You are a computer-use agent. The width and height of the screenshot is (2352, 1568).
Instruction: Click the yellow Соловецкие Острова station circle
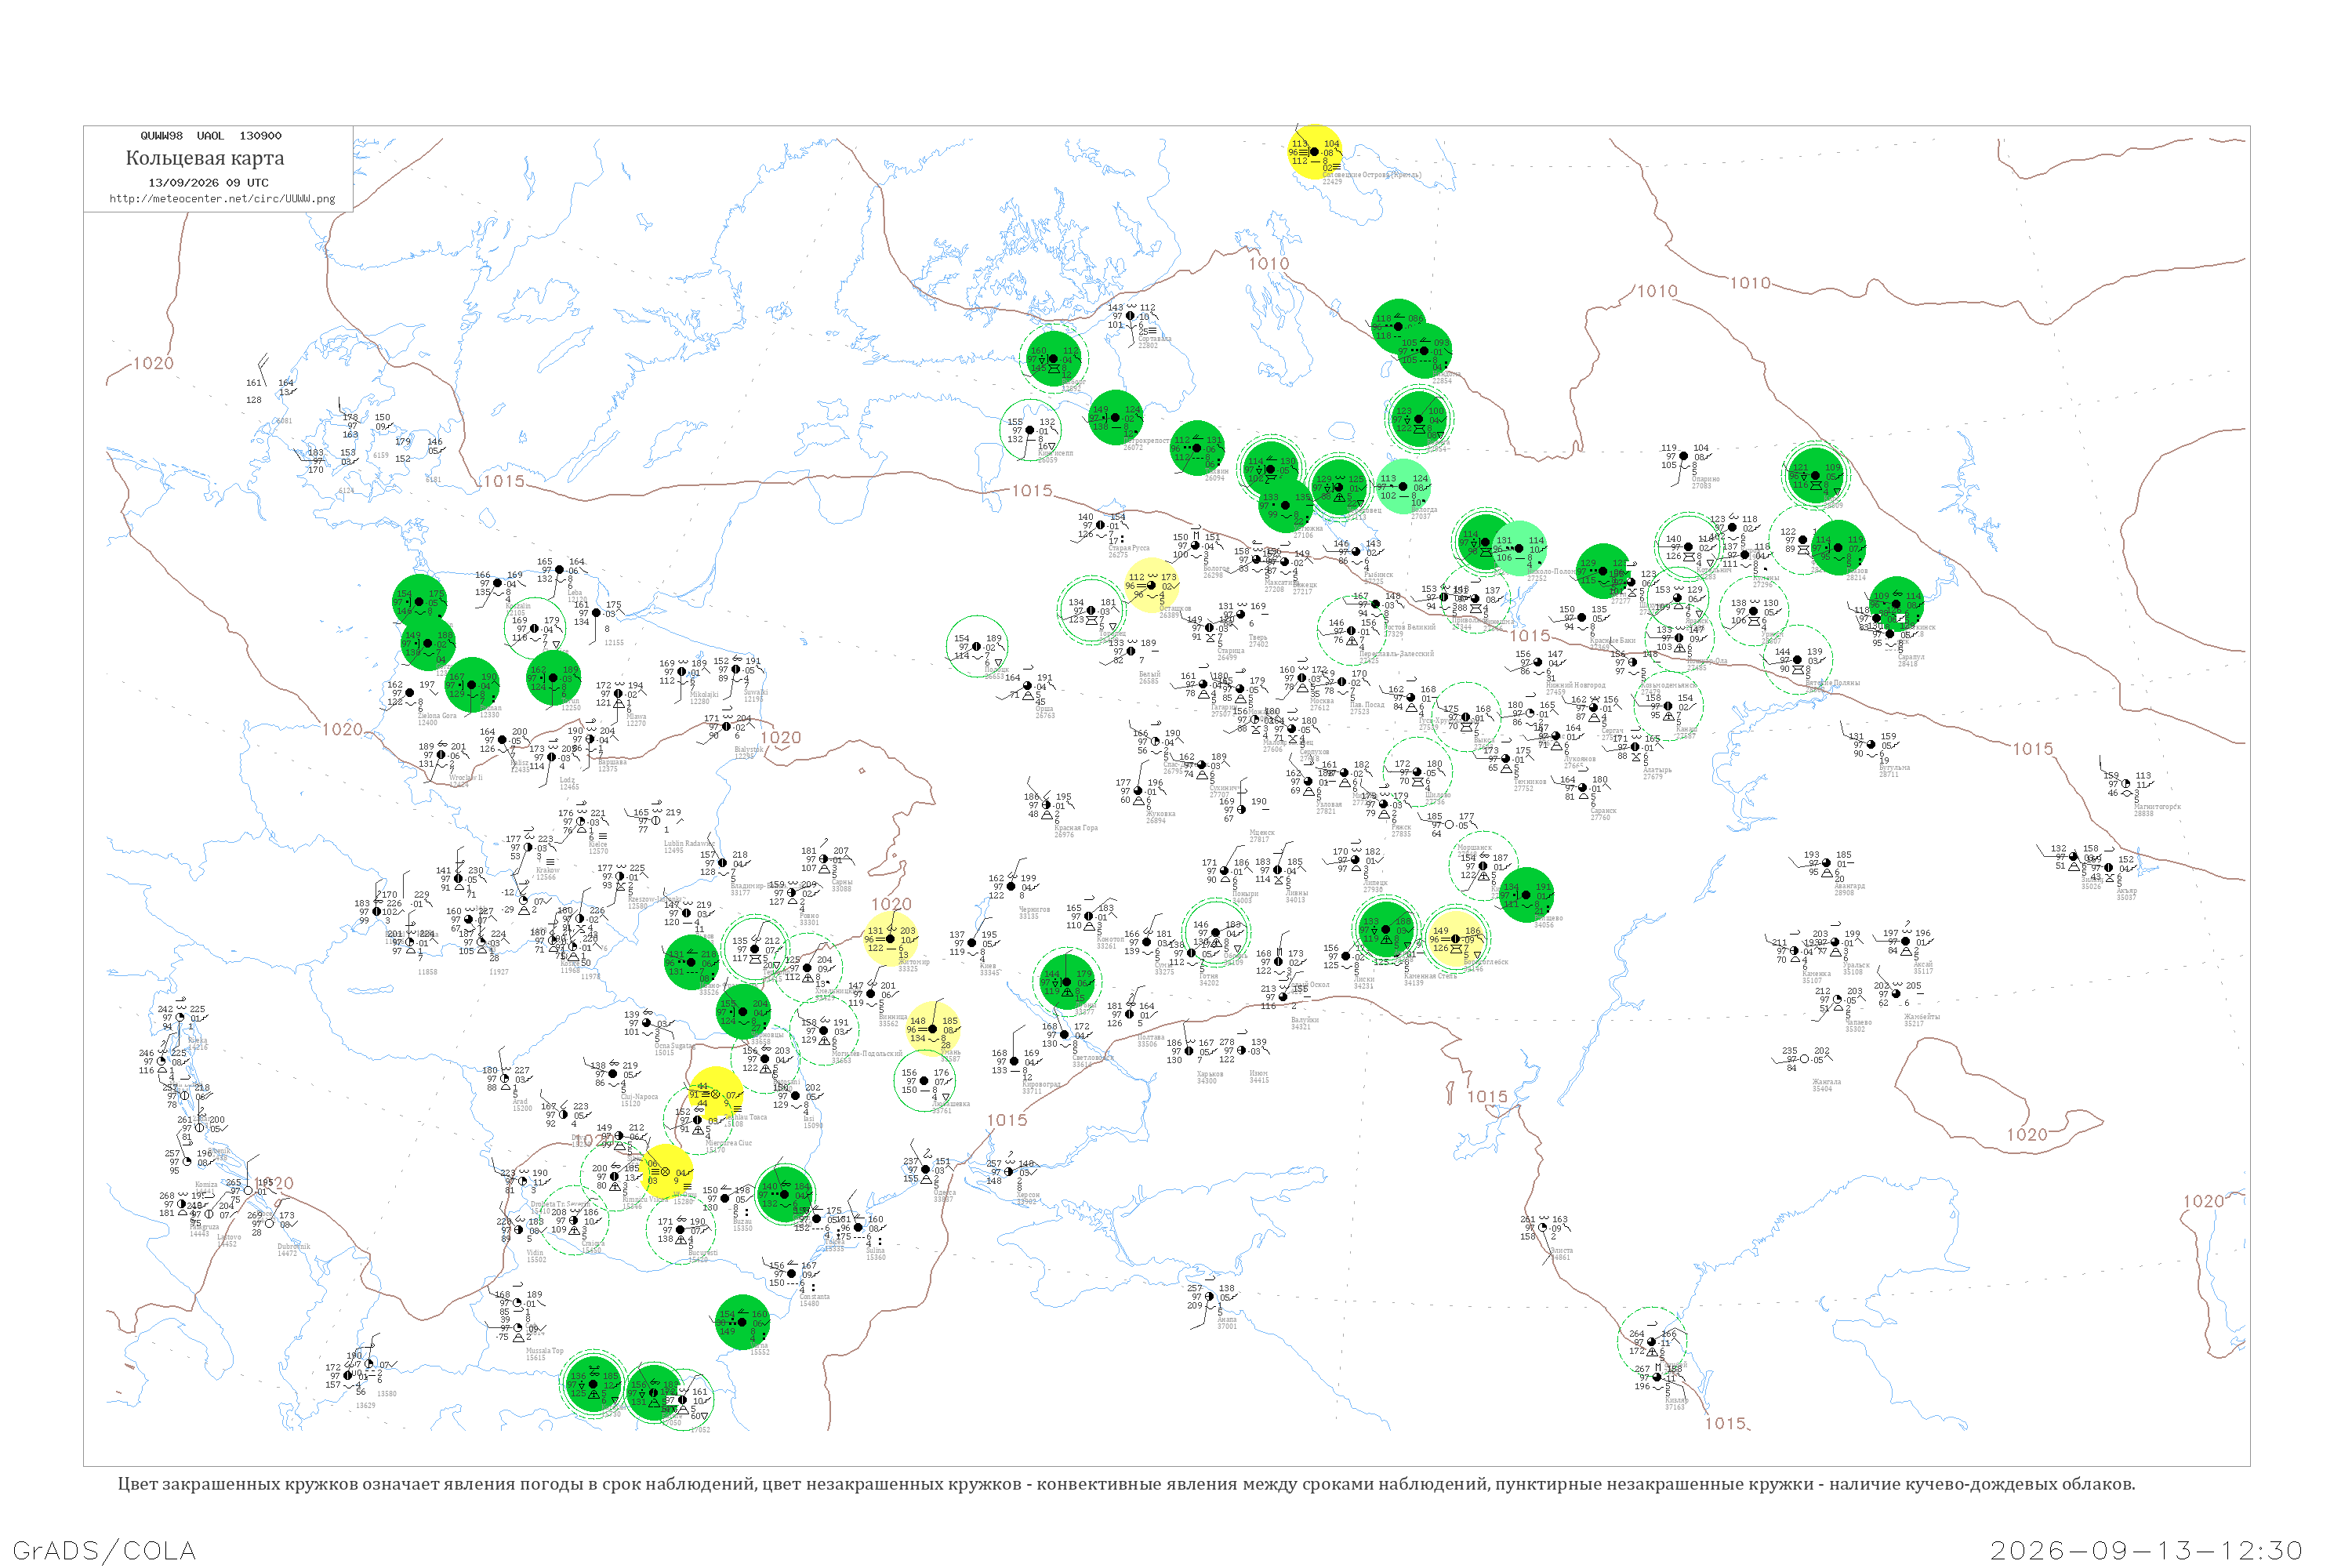click(x=1314, y=152)
